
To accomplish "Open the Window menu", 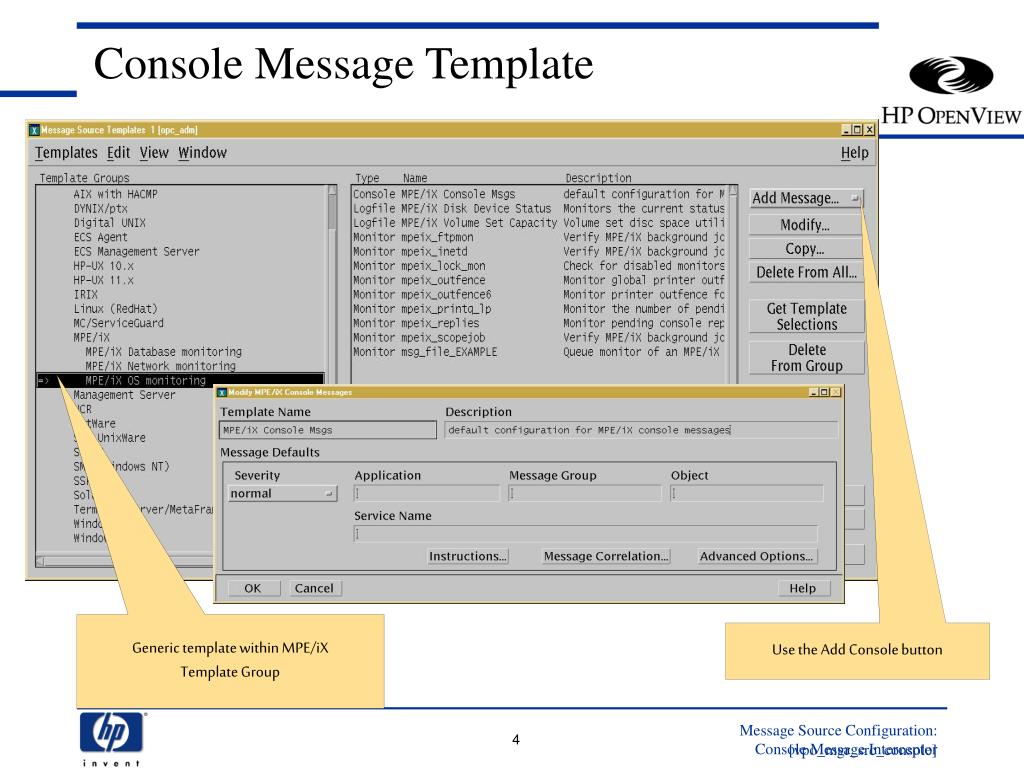I will (202, 152).
